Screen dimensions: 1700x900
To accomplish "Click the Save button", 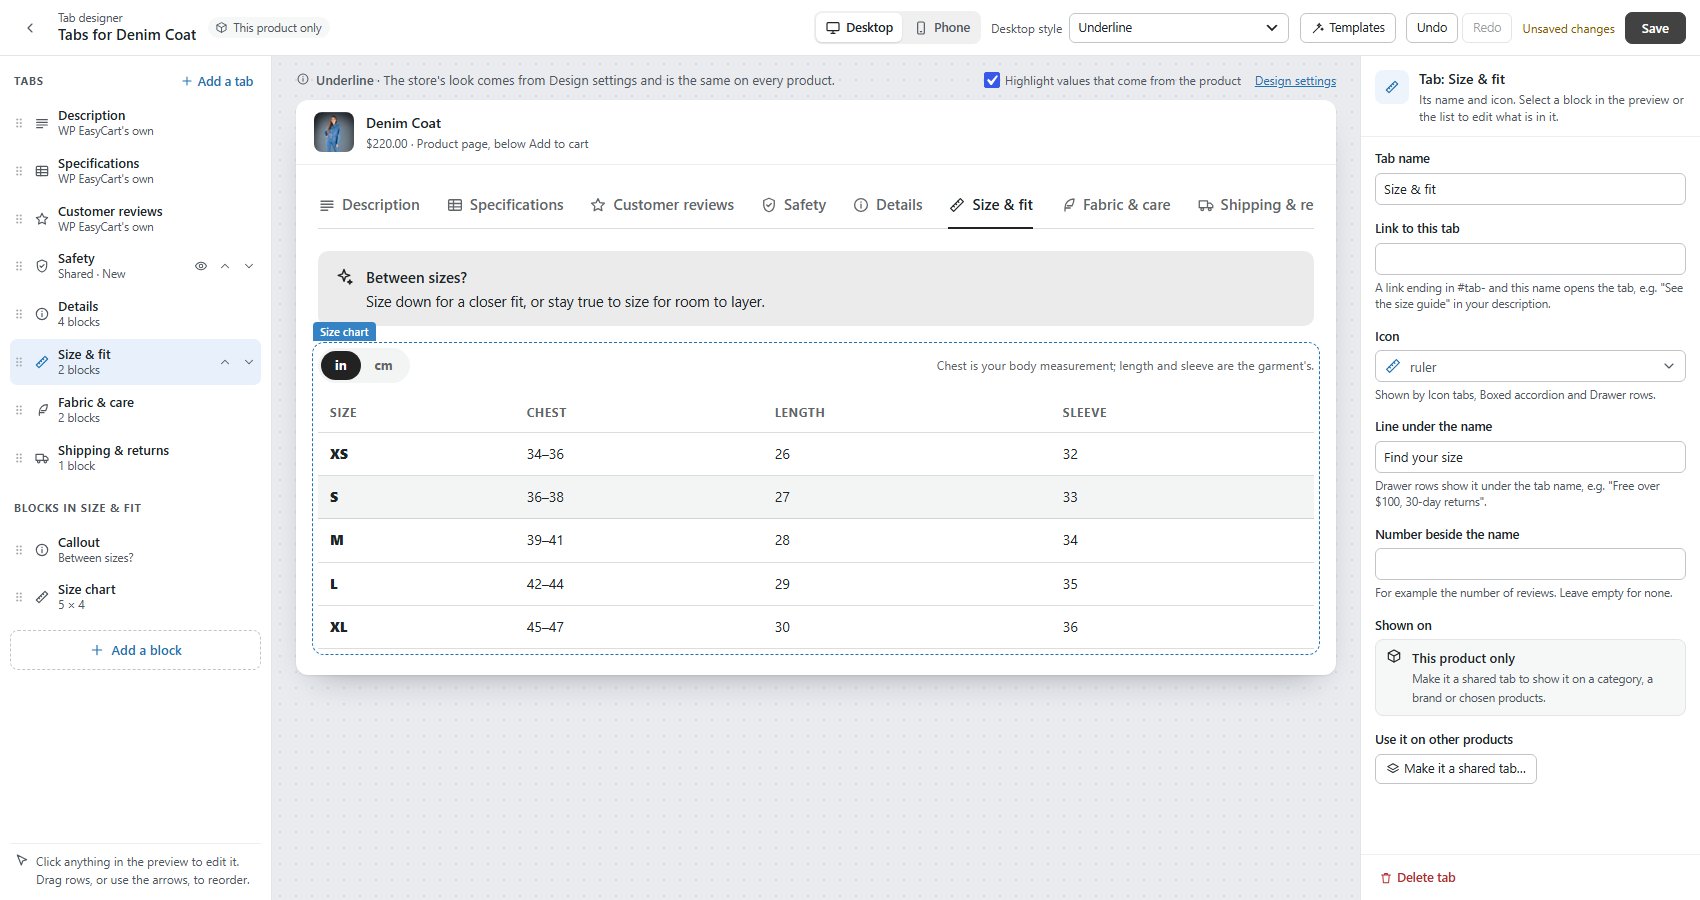I will tap(1655, 28).
